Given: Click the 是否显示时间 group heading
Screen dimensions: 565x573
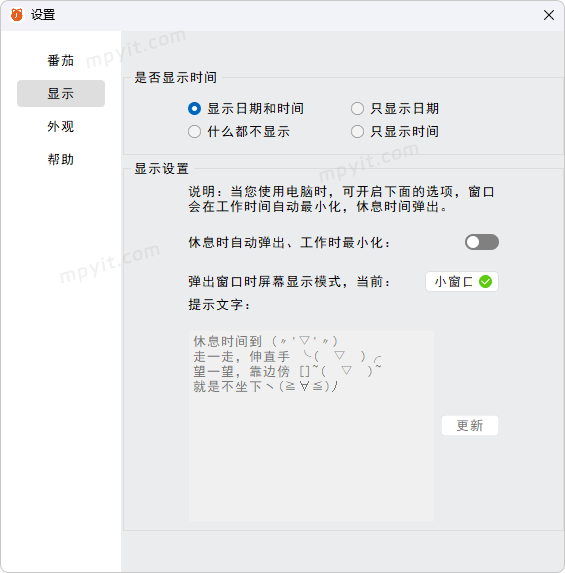Looking at the screenshot, I should [x=175, y=77].
